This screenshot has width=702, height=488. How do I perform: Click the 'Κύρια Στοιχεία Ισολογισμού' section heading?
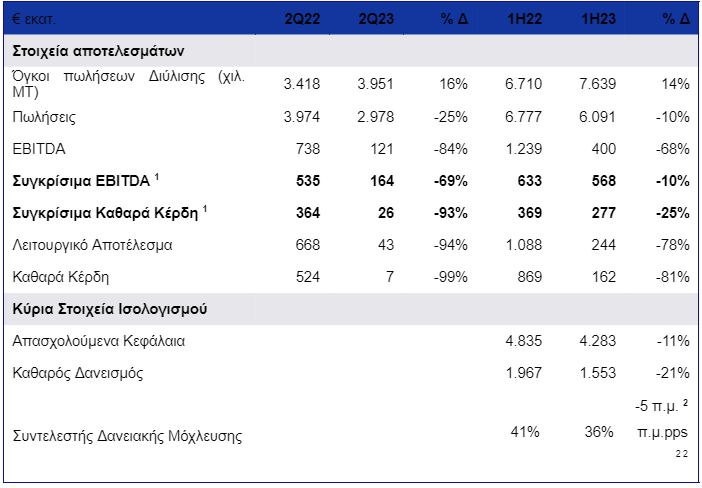[110, 308]
